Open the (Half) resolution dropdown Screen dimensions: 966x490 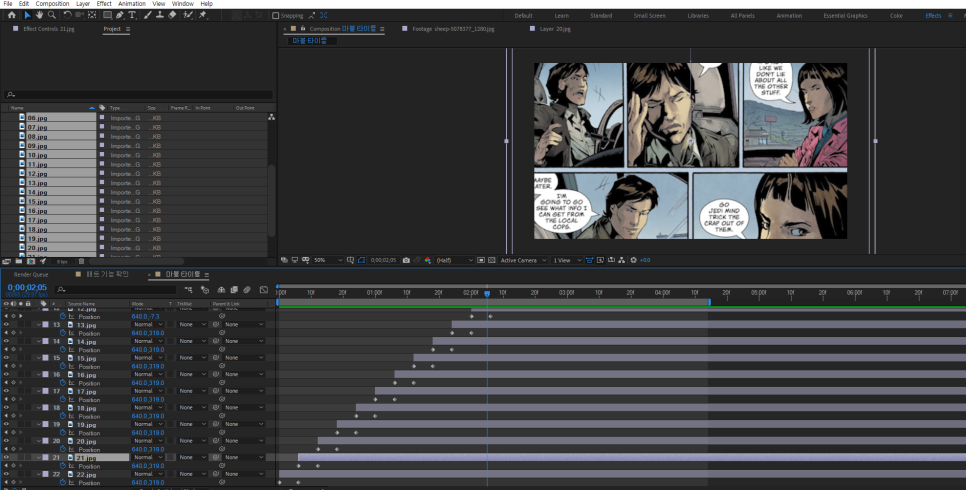coord(455,260)
